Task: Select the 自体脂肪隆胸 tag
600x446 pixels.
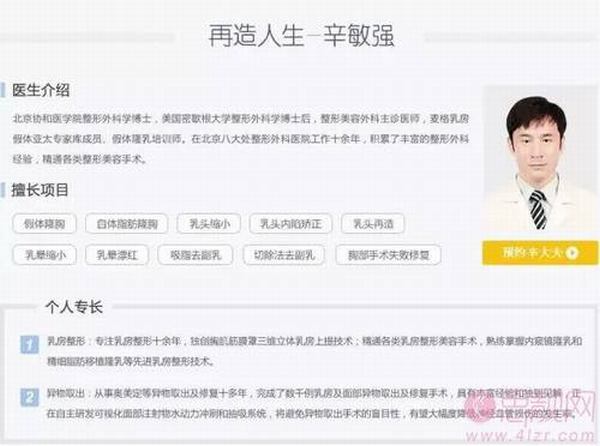Action: (x=127, y=223)
